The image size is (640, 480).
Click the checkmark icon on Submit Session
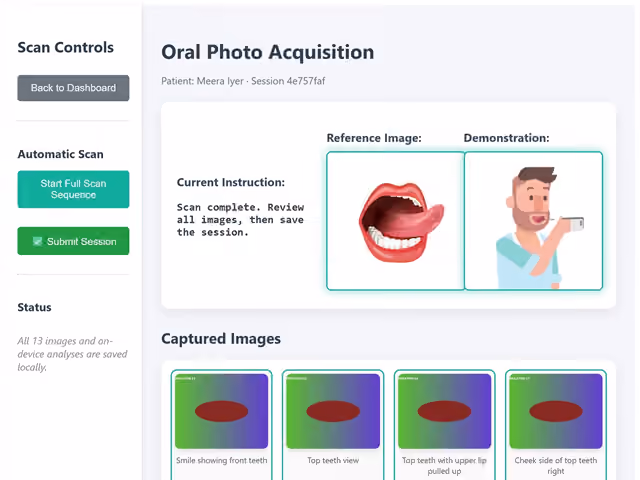click(x=37, y=241)
